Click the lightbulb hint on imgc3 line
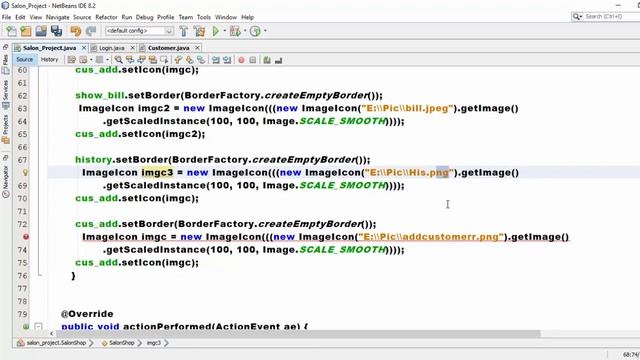The width and height of the screenshot is (640, 360). click(x=25, y=173)
